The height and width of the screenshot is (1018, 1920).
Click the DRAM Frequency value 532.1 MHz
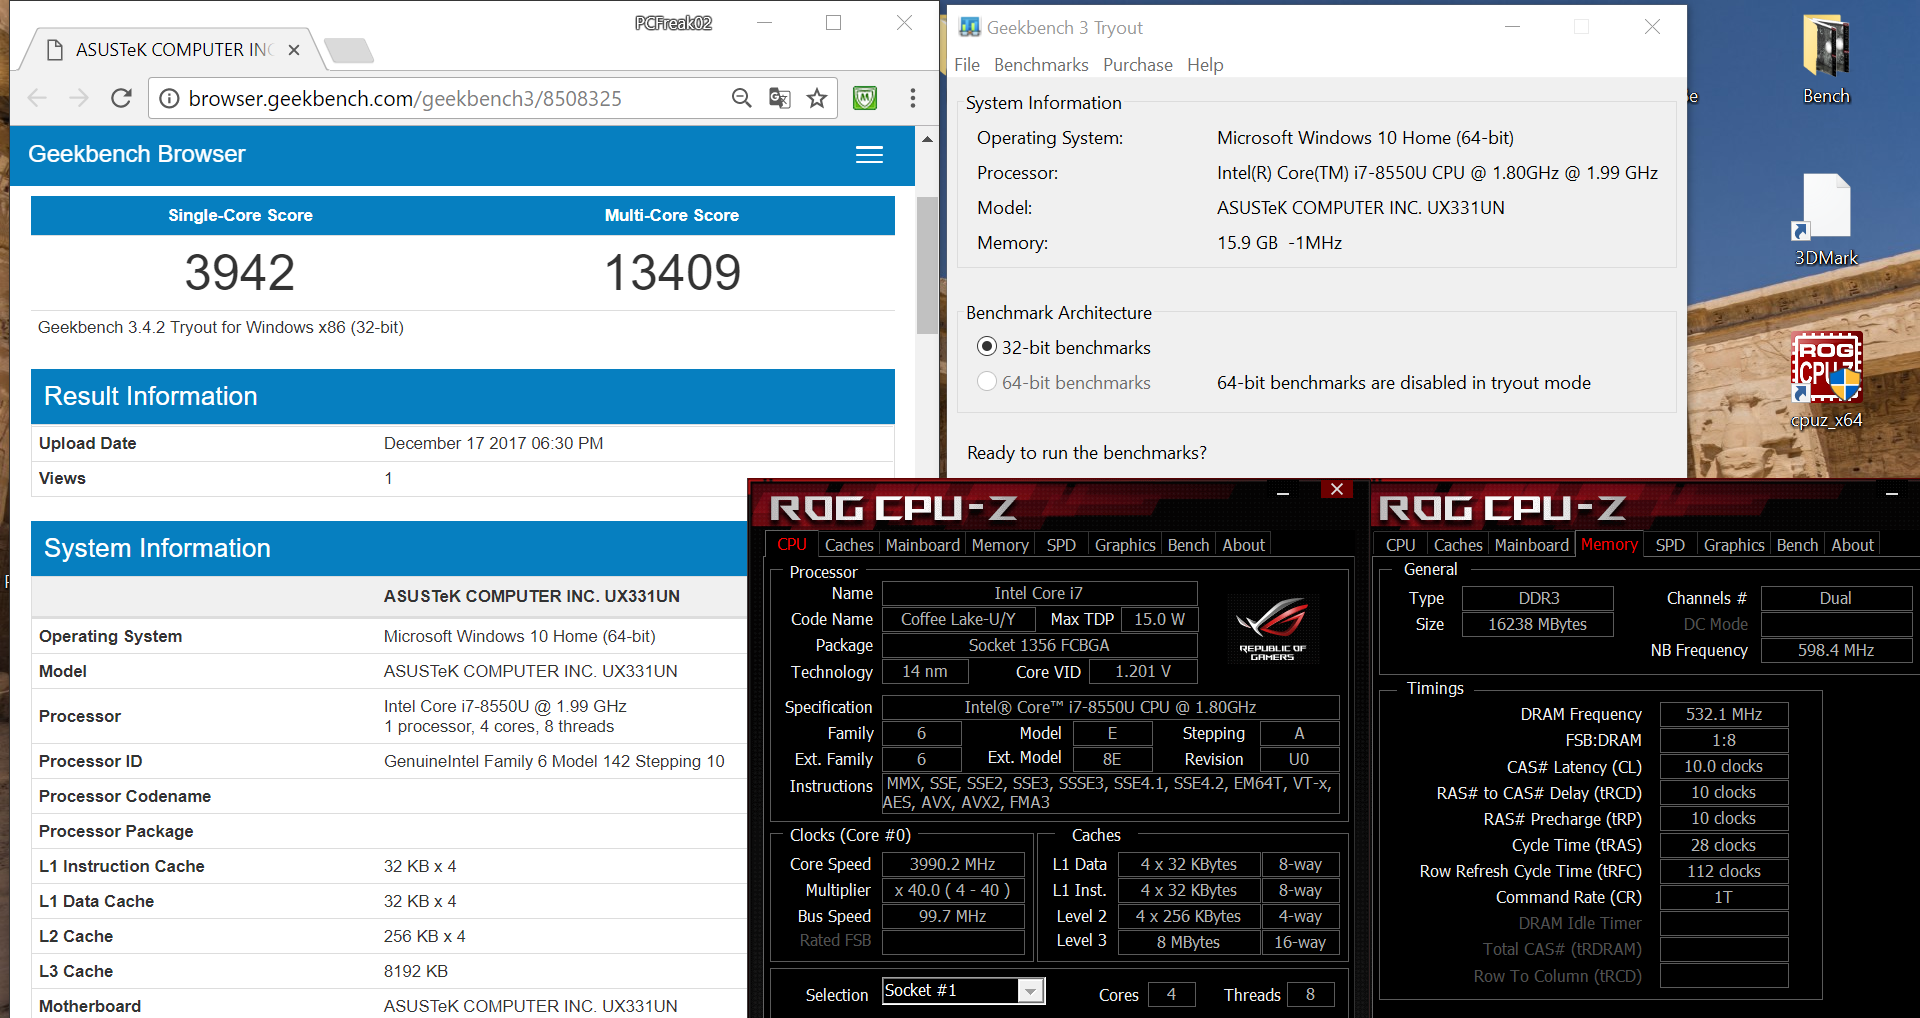(x=1724, y=714)
